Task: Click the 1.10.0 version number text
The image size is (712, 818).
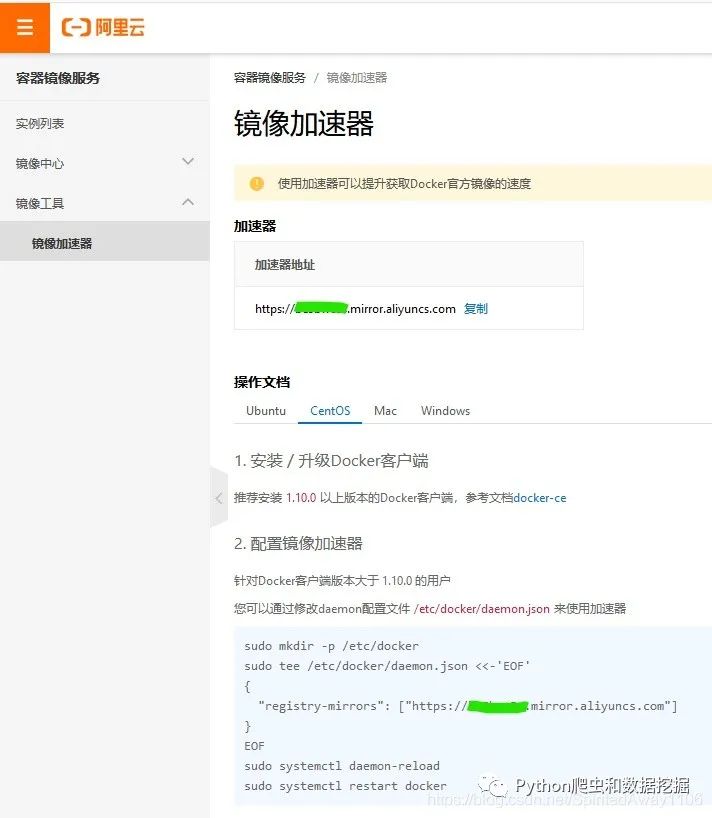Action: click(x=301, y=498)
